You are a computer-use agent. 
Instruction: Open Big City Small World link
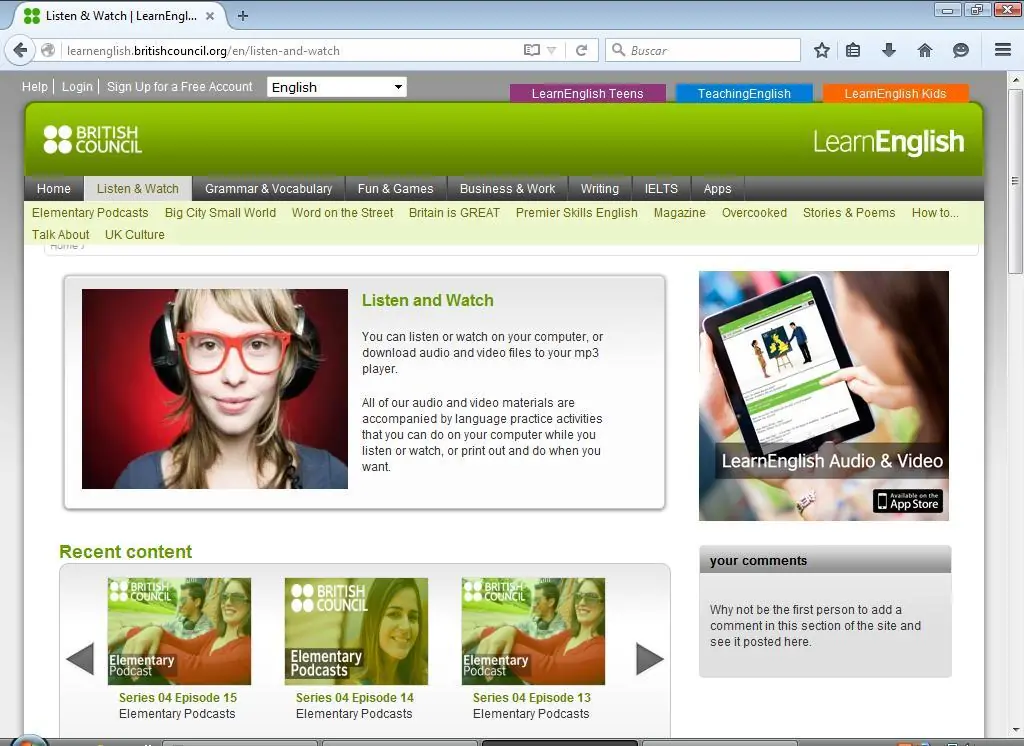pos(220,213)
